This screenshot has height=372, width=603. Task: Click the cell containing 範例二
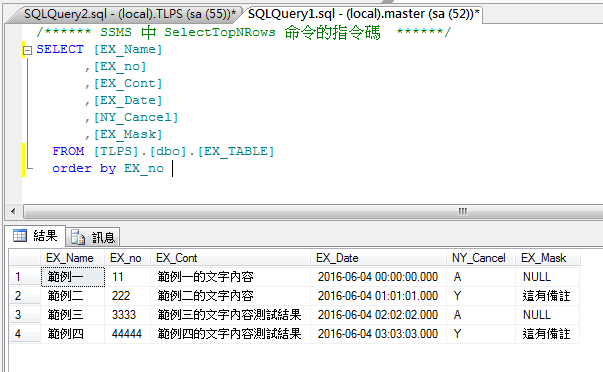73,296
